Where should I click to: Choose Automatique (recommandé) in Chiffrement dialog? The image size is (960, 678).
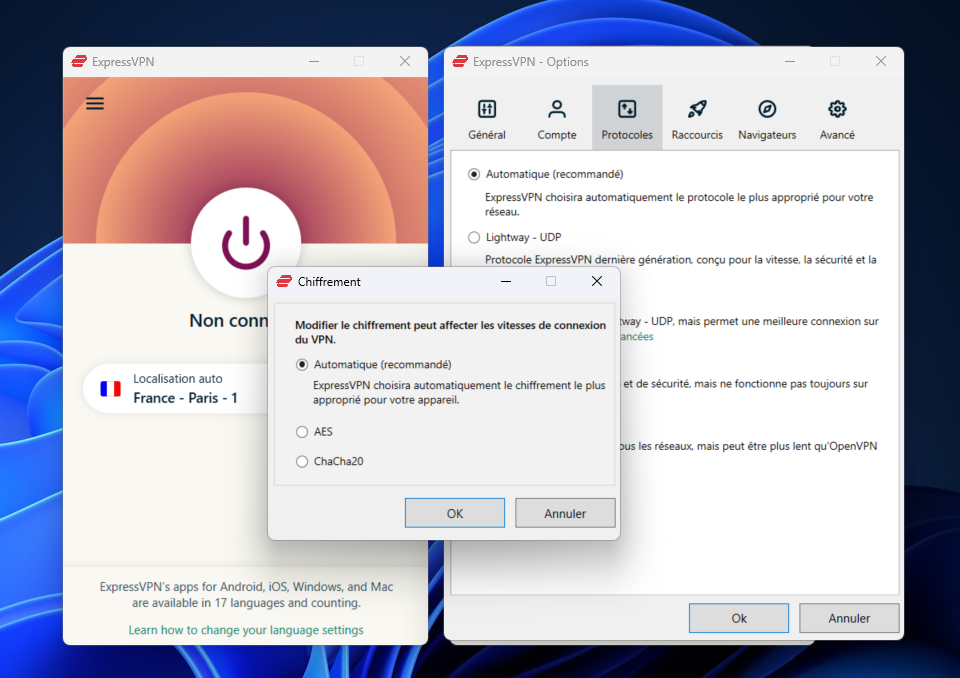302,365
